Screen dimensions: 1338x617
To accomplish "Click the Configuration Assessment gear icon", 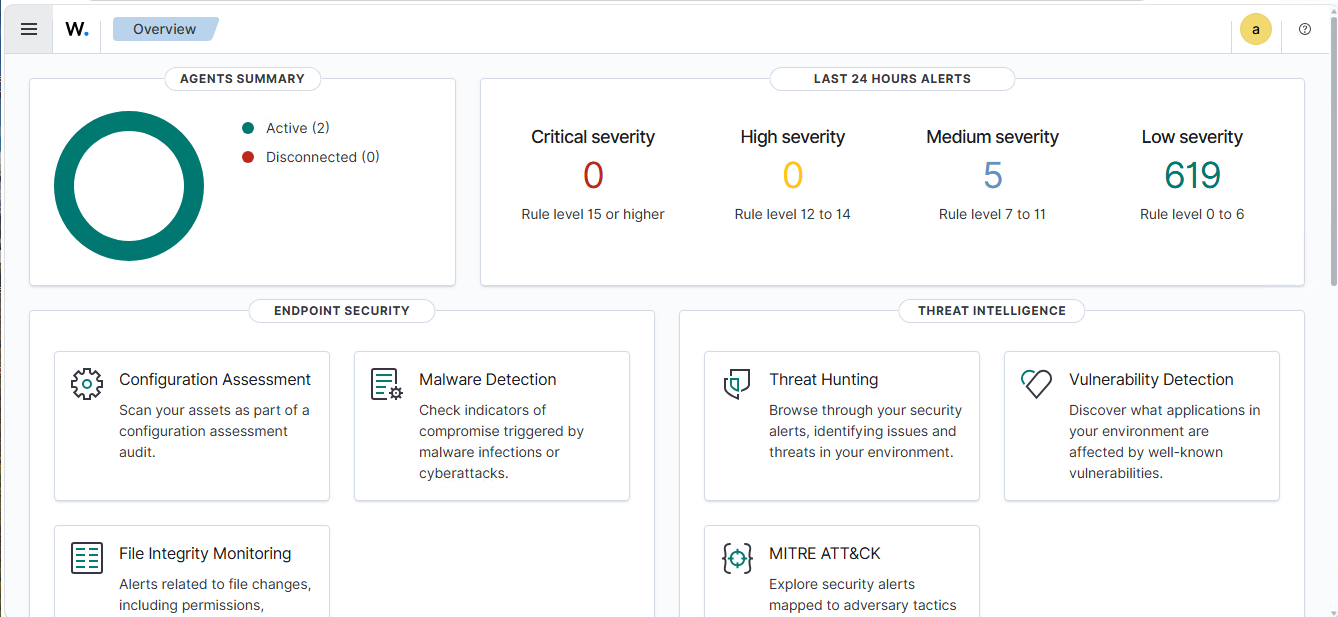I will pos(87,384).
